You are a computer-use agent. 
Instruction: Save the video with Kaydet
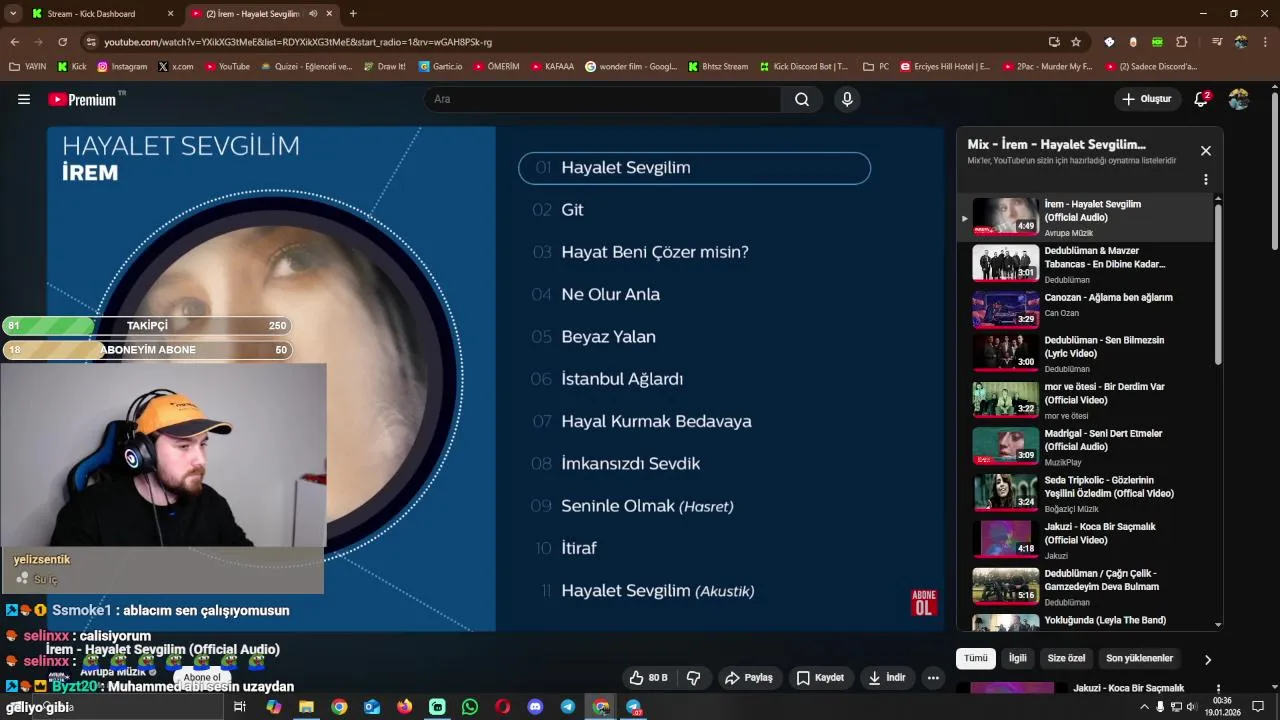pyautogui.click(x=820, y=678)
